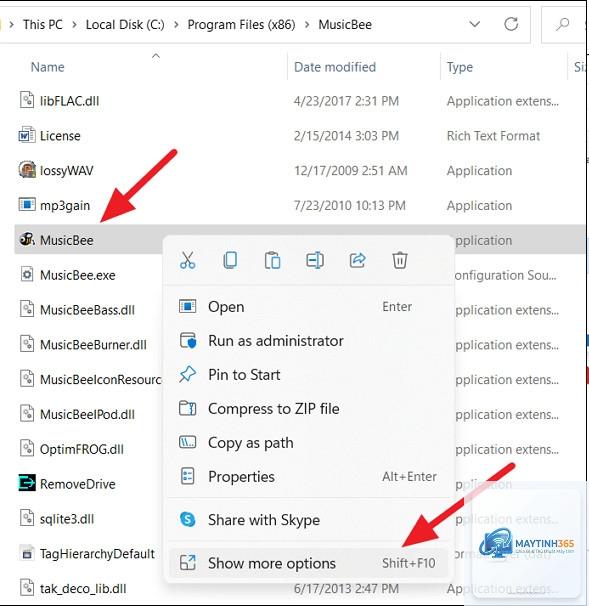Viewport: 589px width, 606px height.
Task: Select Pin to Start
Action: (309, 375)
